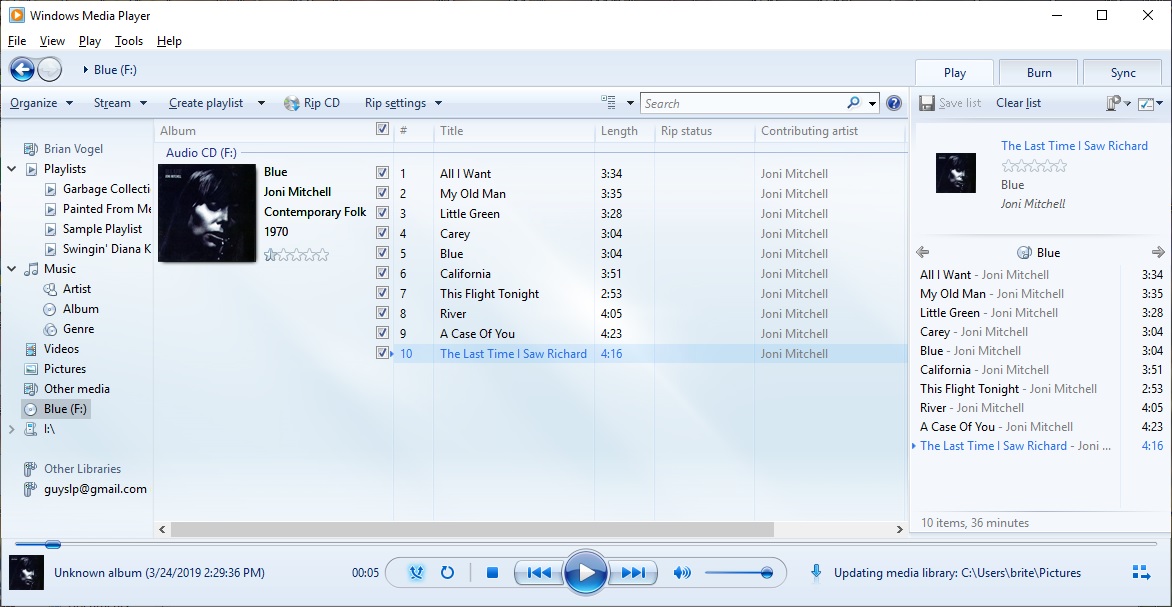Collapse the Playlists tree node
Viewport: 1172px width, 607px height.
12,169
